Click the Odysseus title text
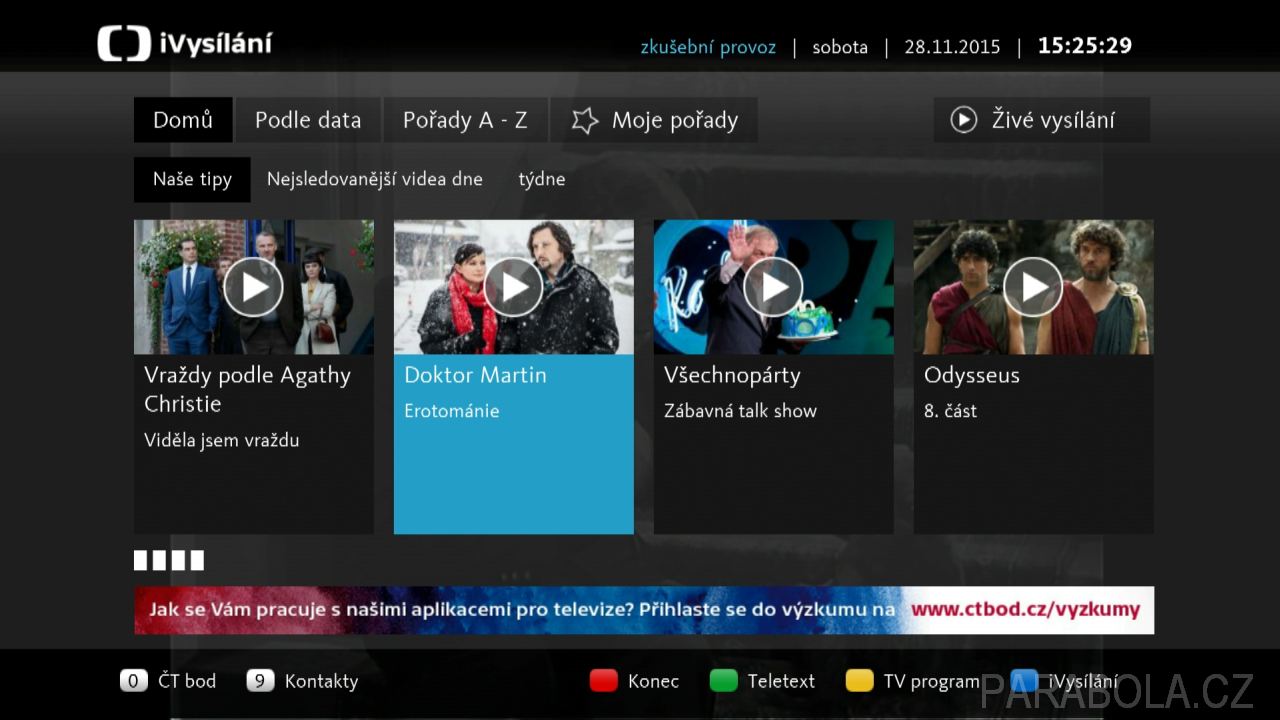 coord(972,376)
